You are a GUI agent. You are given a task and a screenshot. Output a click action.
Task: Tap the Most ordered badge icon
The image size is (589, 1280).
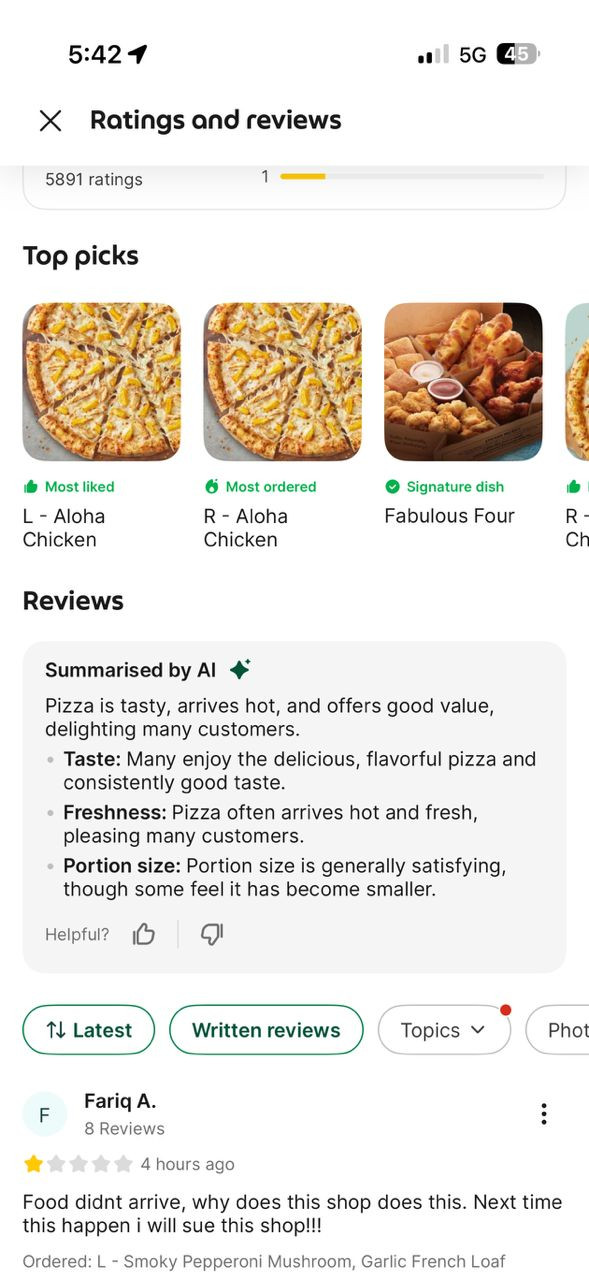211,487
